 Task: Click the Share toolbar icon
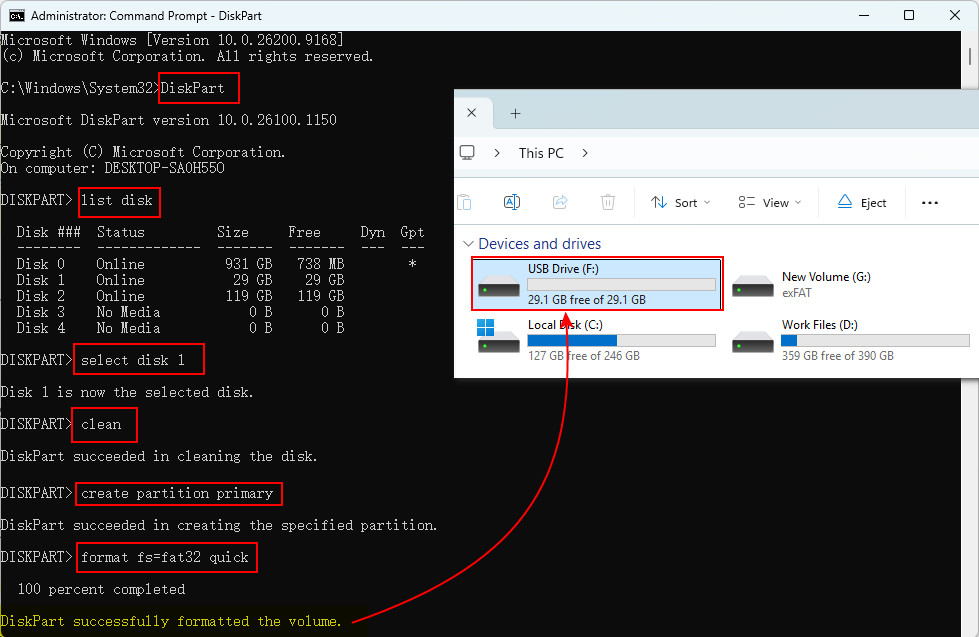[x=560, y=202]
